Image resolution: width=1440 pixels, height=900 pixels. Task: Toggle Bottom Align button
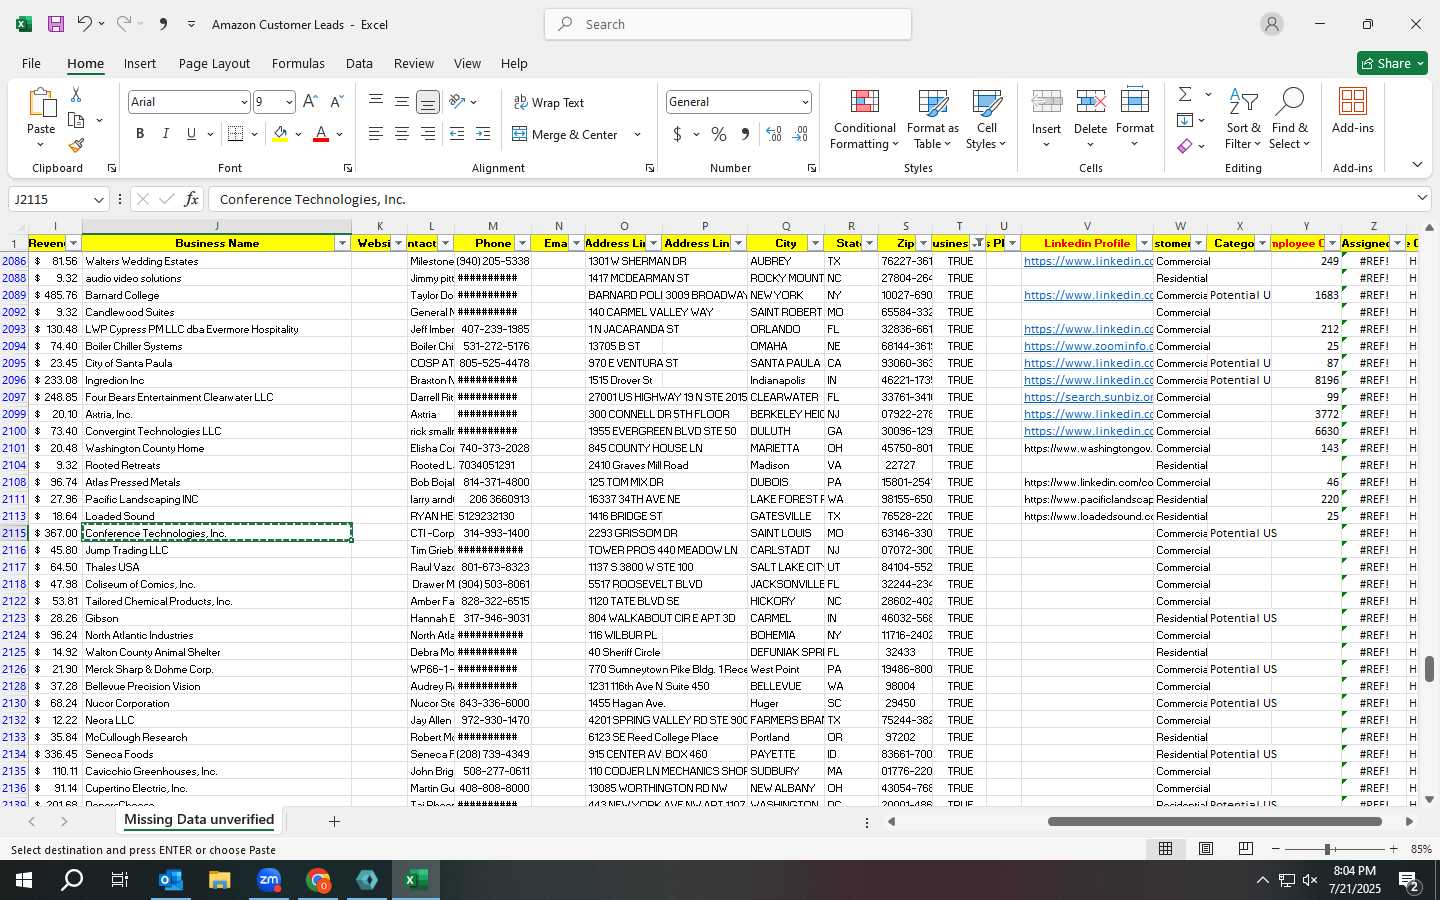coord(427,102)
